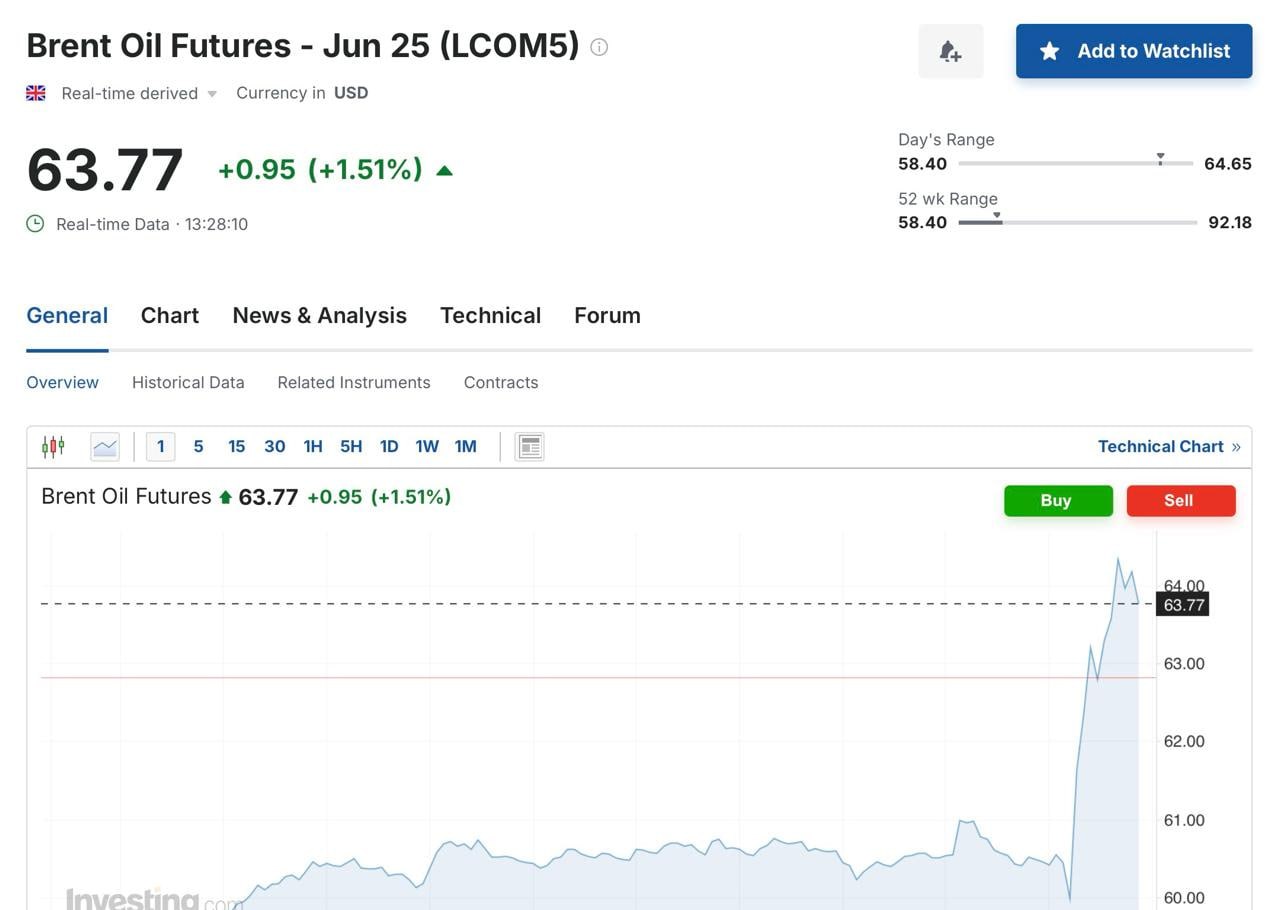
Task: Click the UK flag icon
Action: (36, 93)
